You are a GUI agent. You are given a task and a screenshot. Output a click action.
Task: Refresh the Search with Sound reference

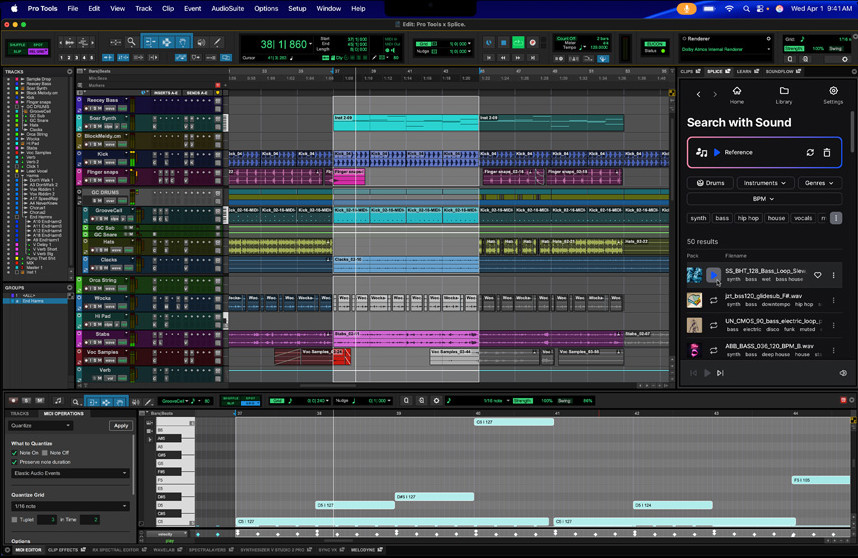click(x=810, y=153)
